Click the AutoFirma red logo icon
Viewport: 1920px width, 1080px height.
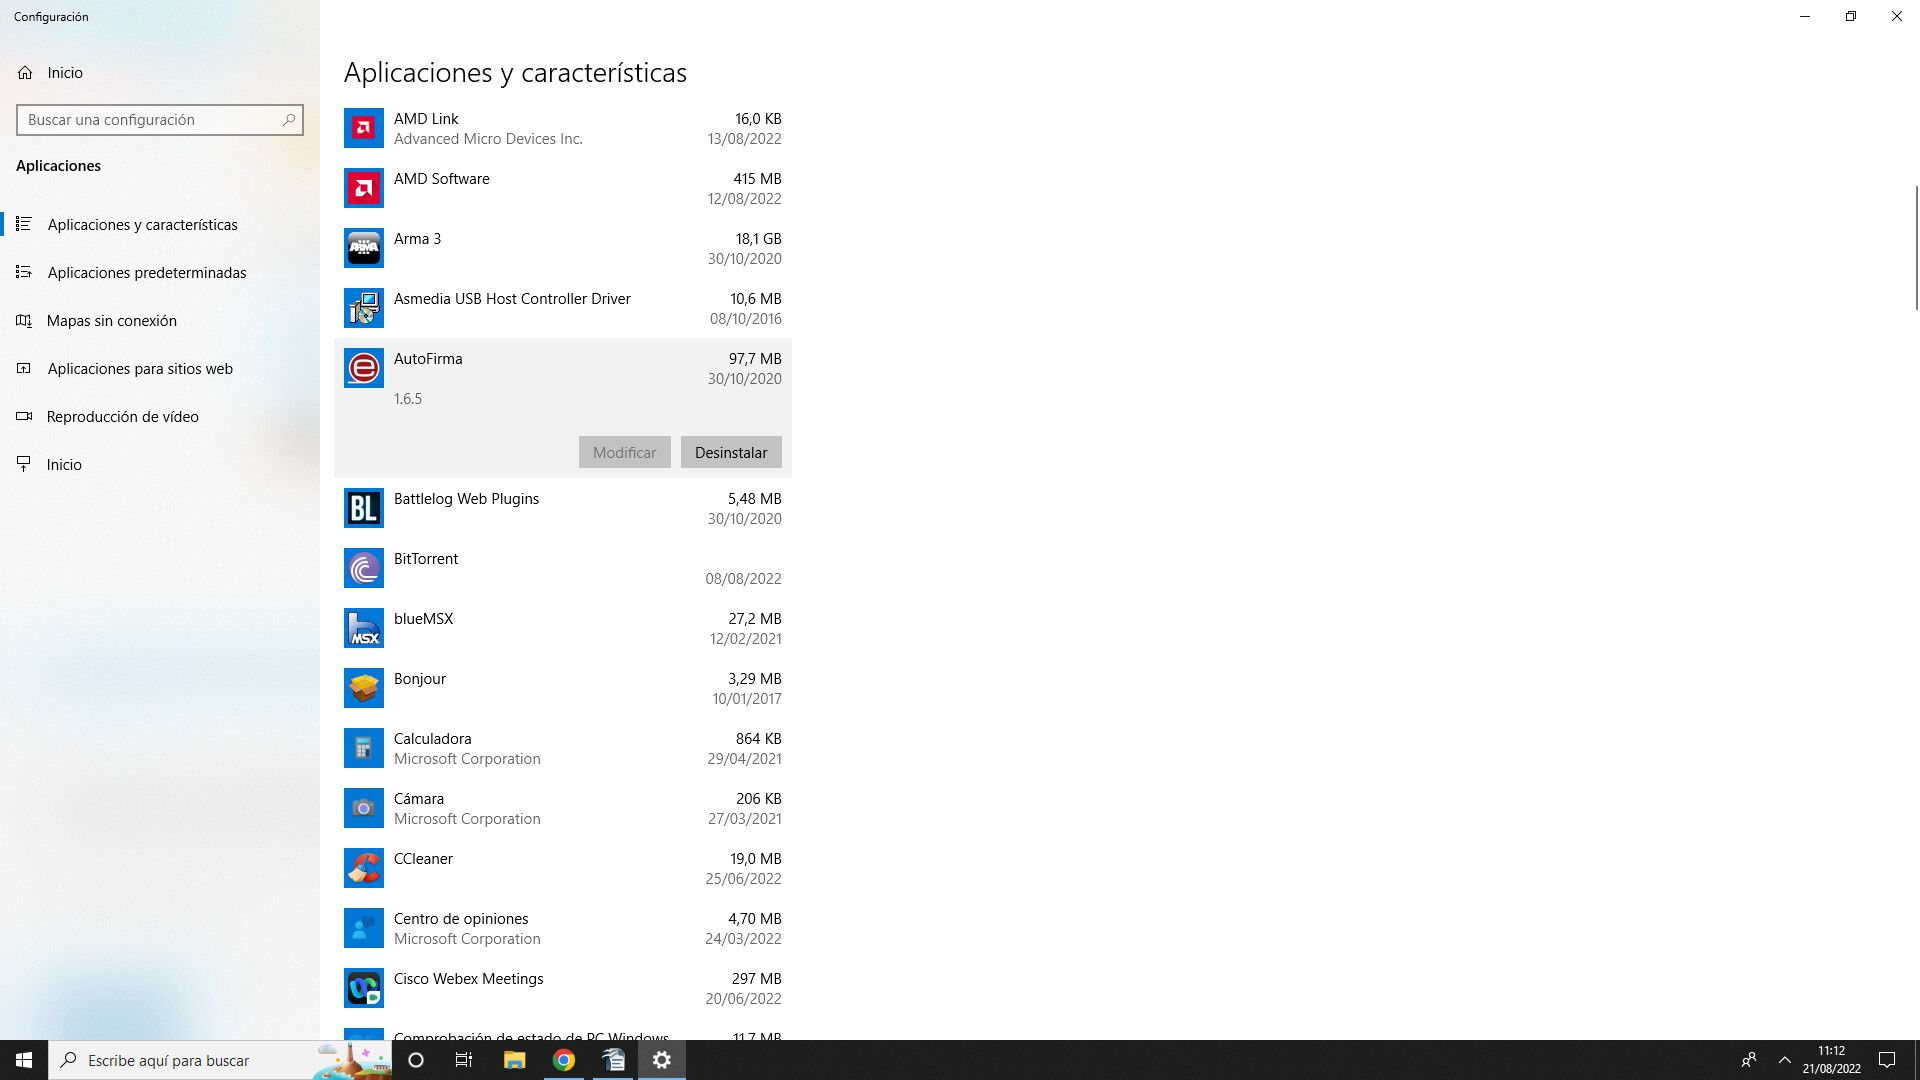click(363, 368)
